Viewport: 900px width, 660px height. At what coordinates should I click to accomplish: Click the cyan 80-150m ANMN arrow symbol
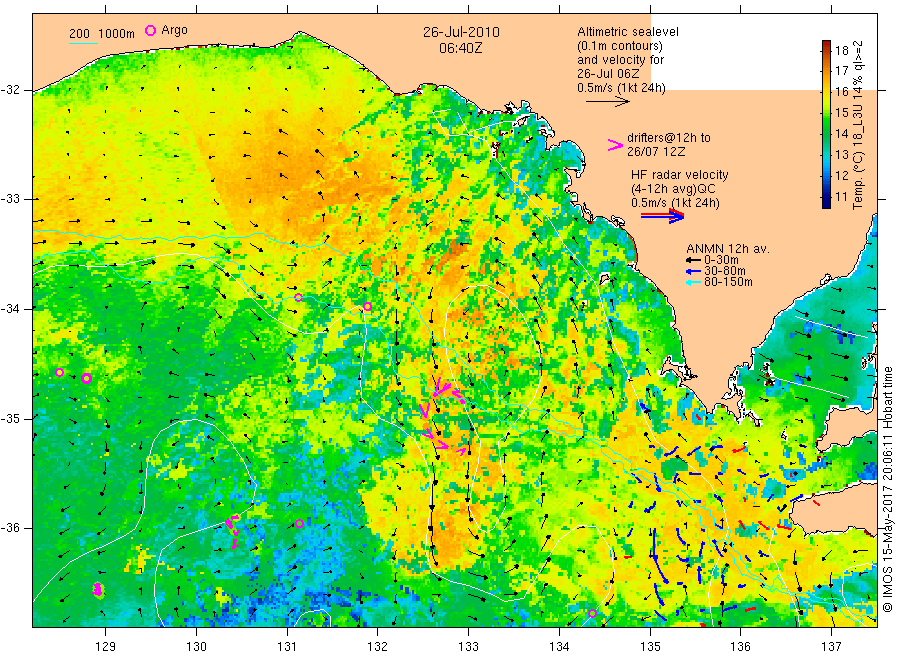click(x=693, y=282)
